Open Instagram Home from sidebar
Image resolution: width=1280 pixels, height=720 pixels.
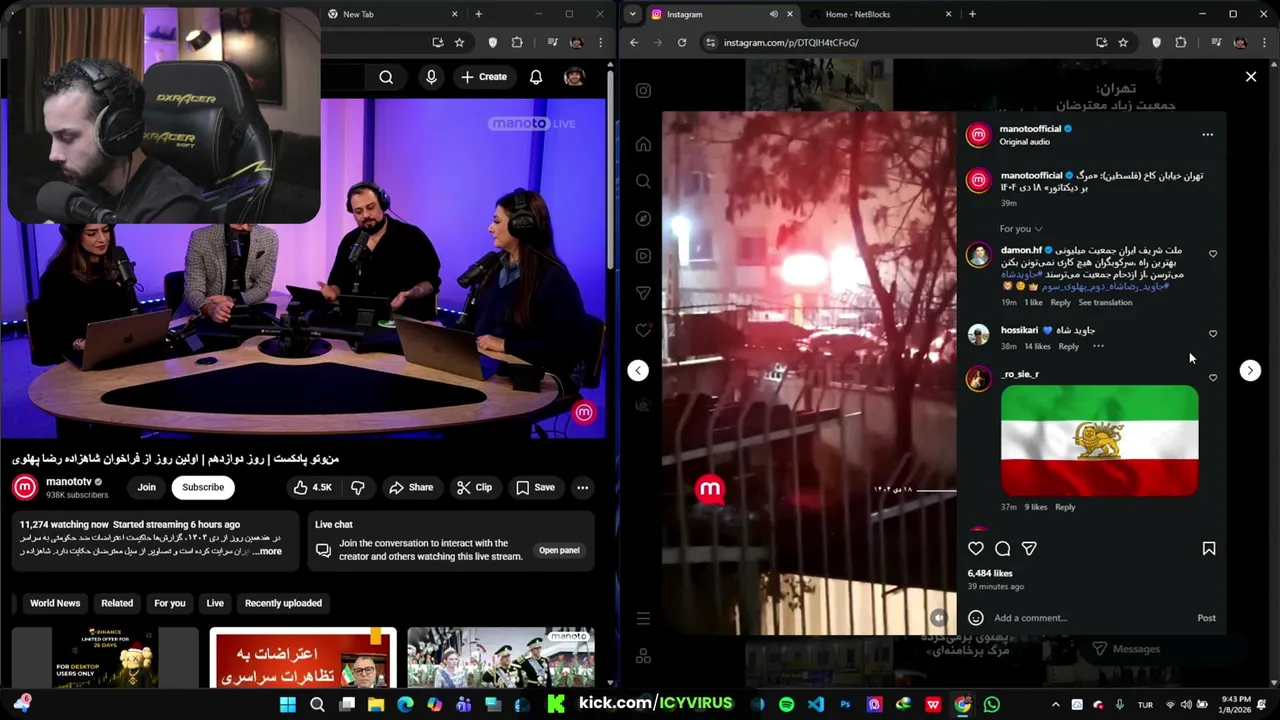pos(643,144)
